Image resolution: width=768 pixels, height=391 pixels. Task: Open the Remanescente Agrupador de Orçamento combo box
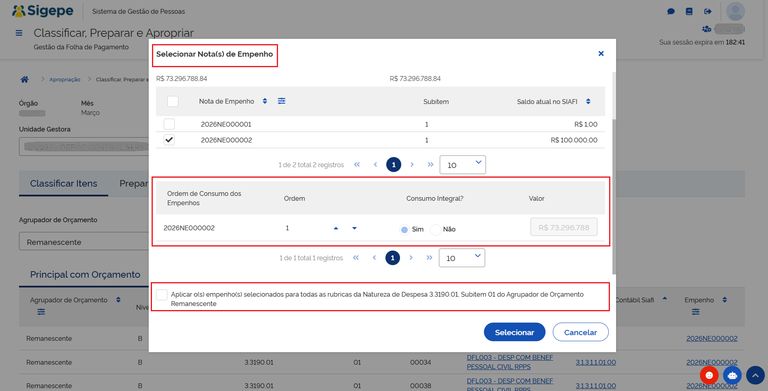pyautogui.click(x=84, y=242)
